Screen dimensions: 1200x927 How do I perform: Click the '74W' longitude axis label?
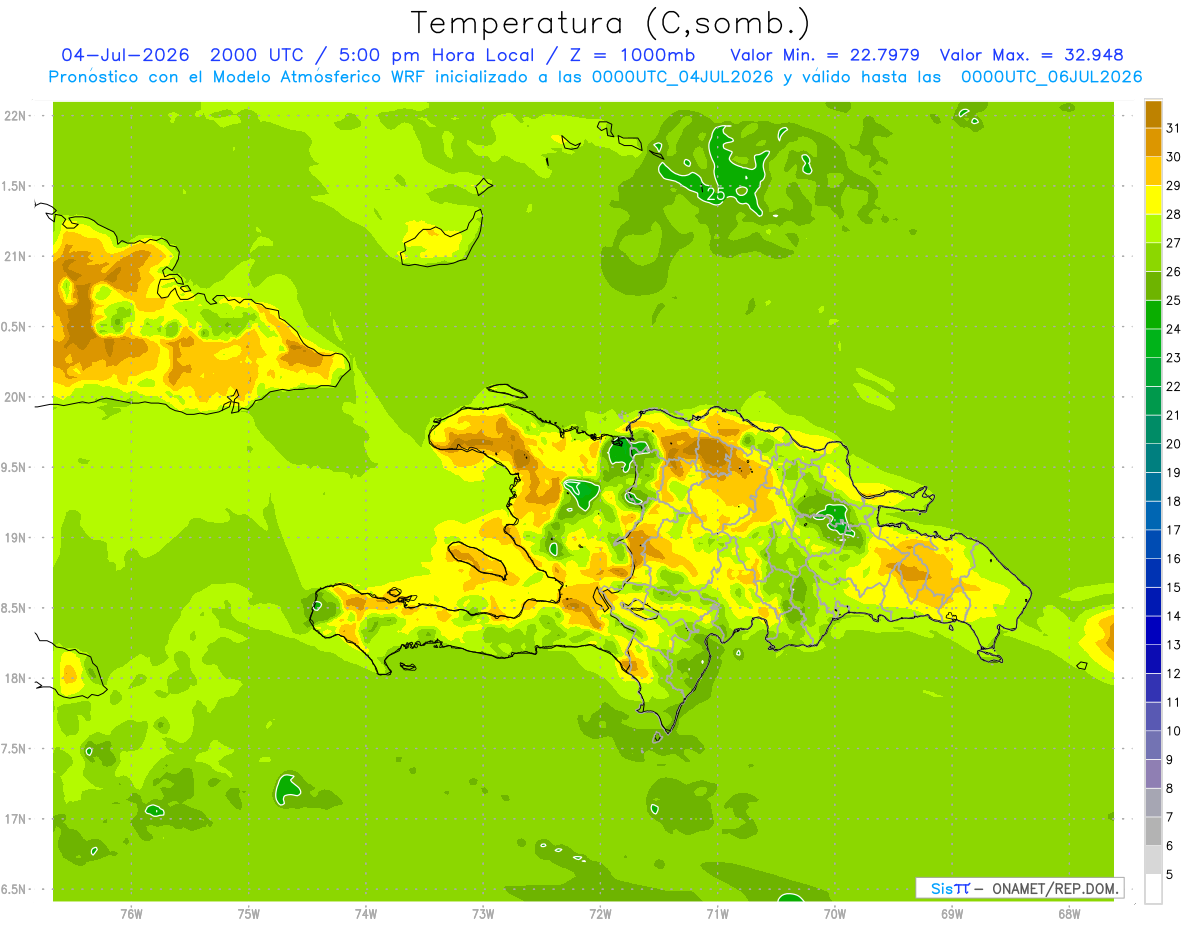pos(366,914)
